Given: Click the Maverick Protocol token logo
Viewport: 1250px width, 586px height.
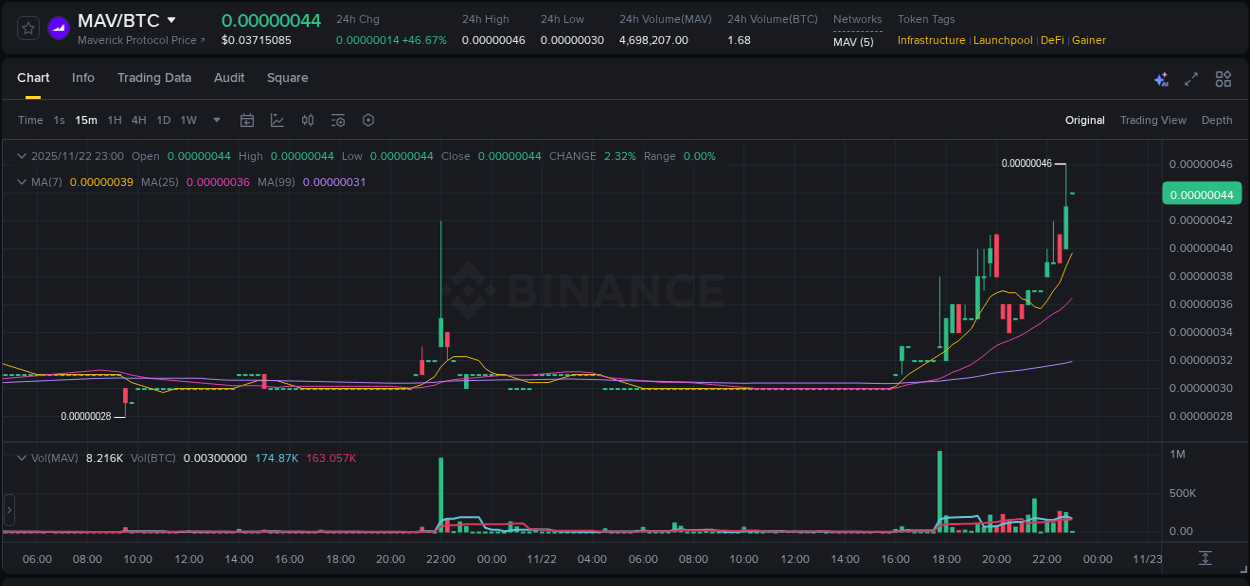Looking at the screenshot, I should pos(59,27).
